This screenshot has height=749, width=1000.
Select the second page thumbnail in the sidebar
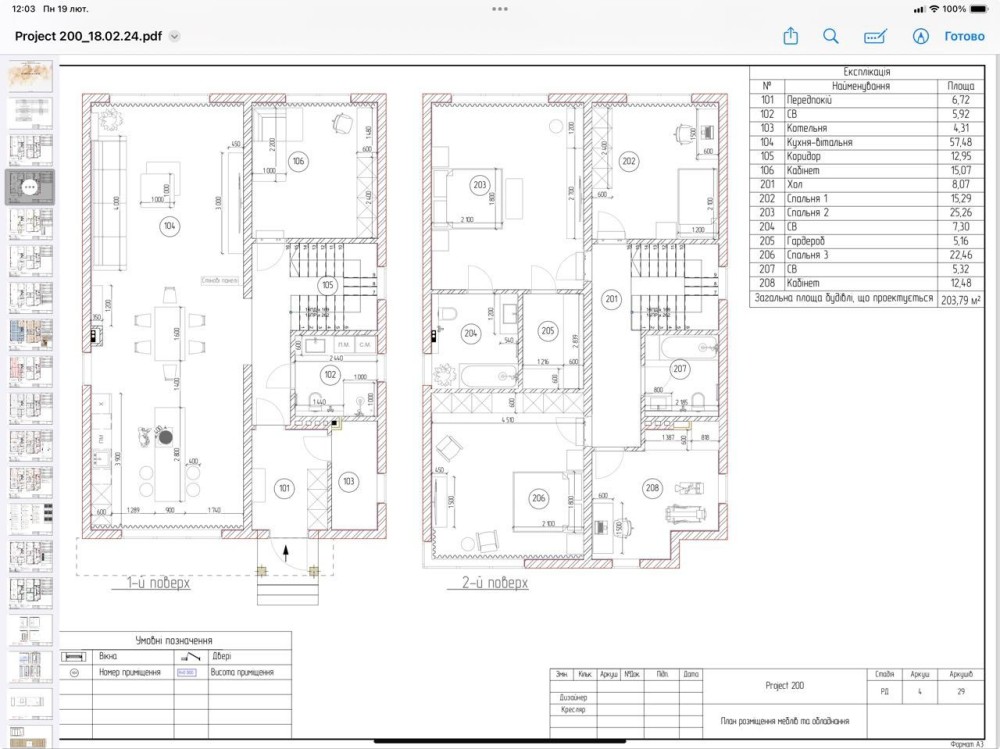point(28,113)
